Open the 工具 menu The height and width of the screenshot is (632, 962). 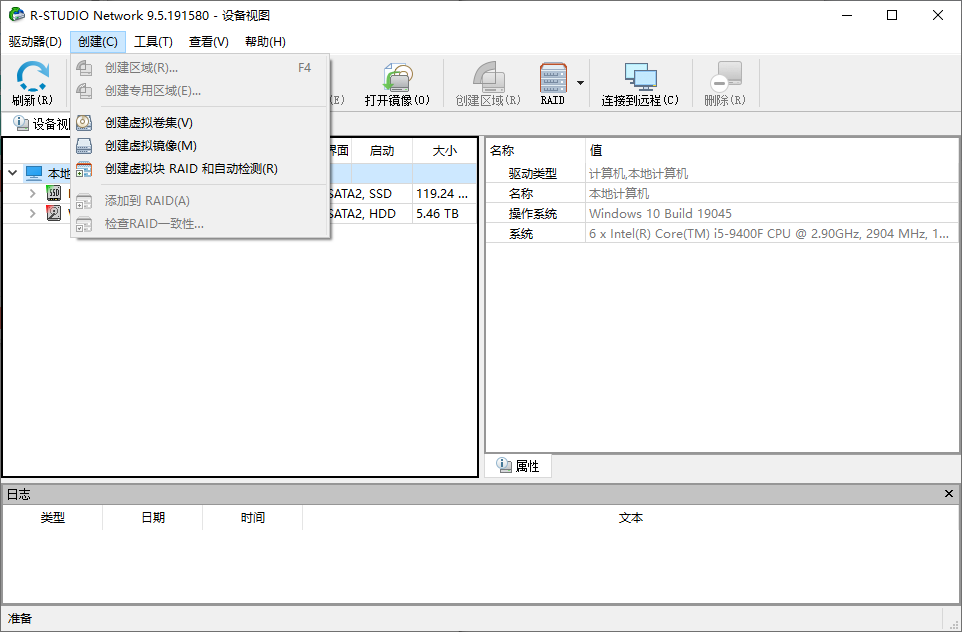click(x=151, y=41)
